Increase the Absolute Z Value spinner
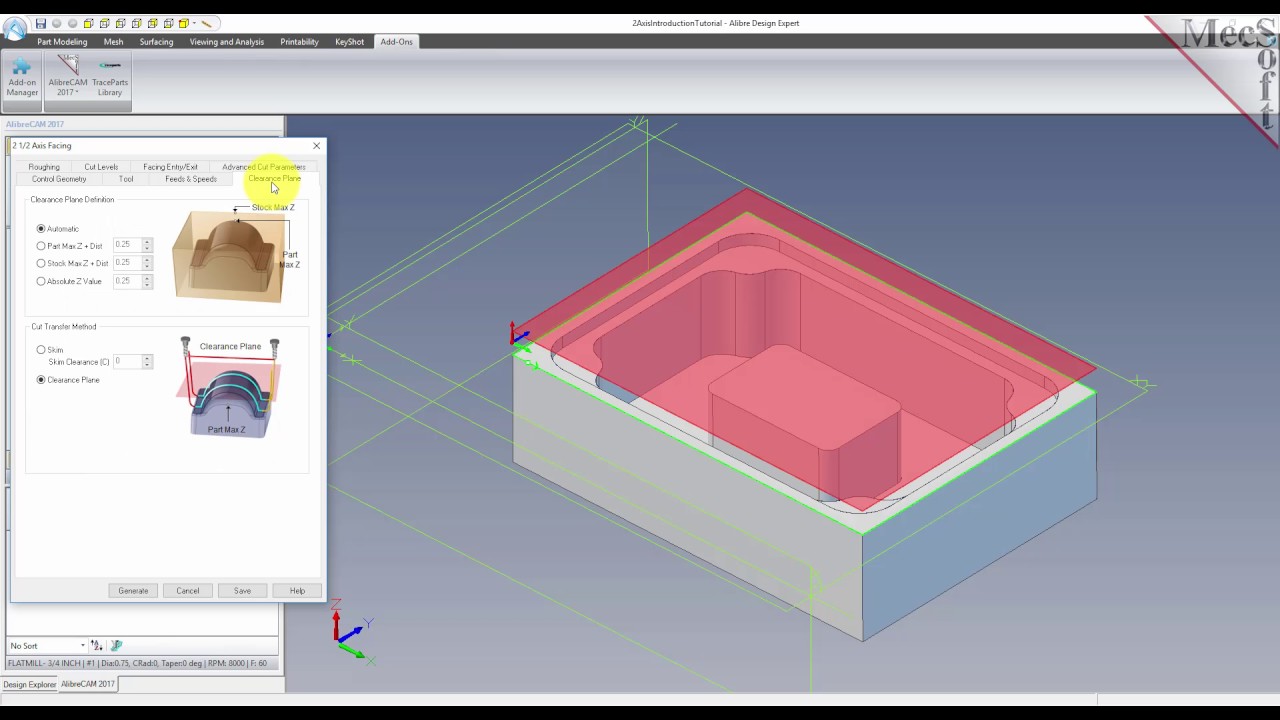 tap(147, 278)
